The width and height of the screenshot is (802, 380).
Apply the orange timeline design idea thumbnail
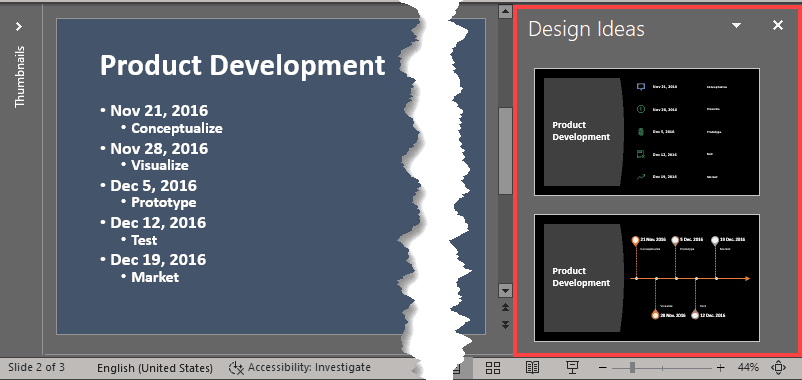pyautogui.click(x=647, y=278)
